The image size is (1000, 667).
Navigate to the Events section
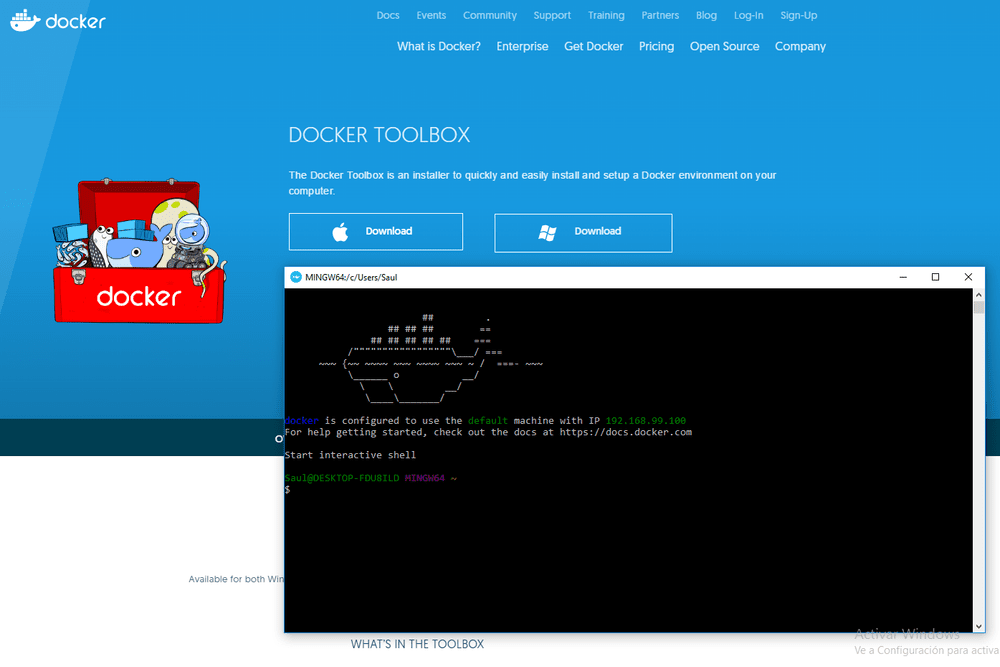pyautogui.click(x=431, y=15)
